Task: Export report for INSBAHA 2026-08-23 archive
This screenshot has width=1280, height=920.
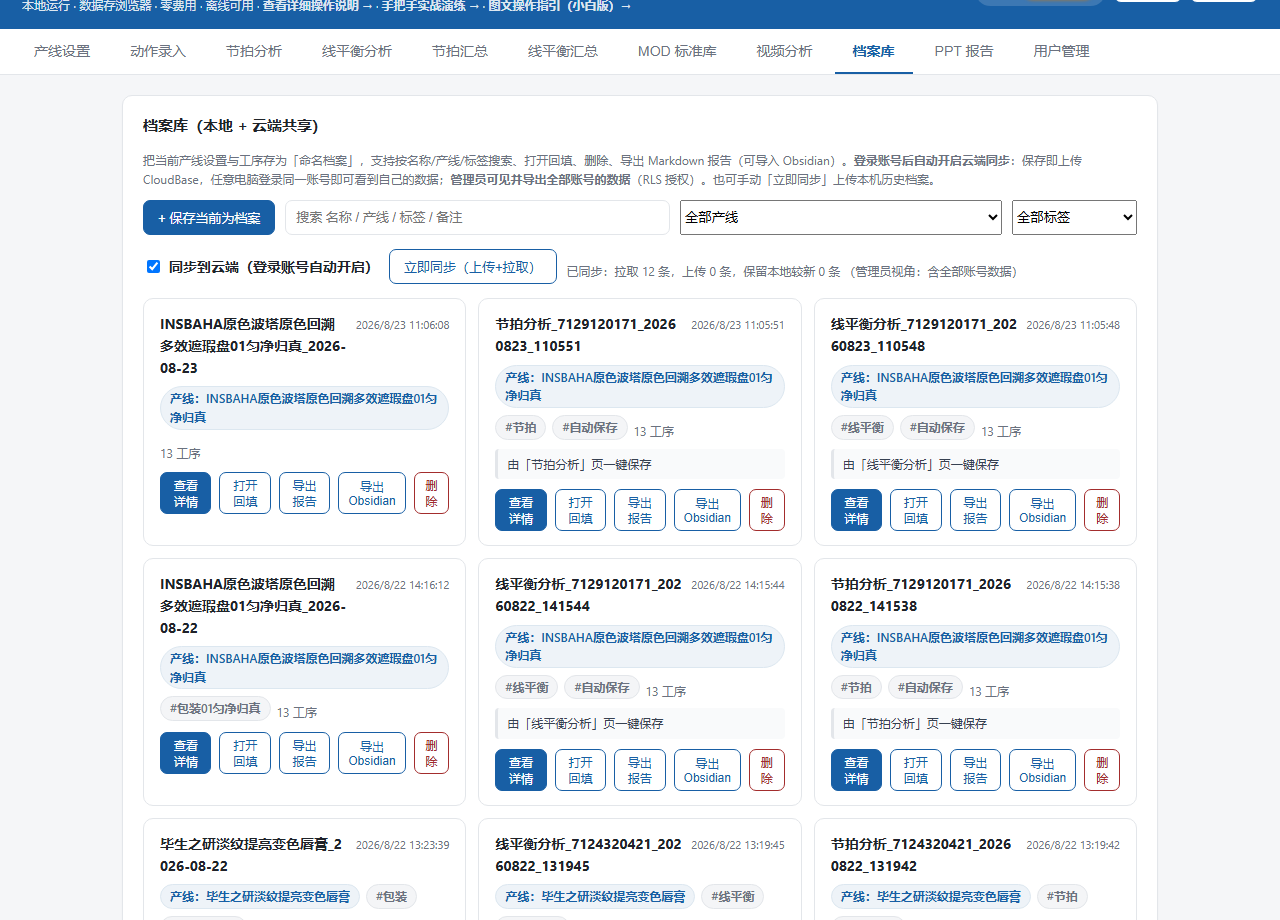Action: [304, 493]
